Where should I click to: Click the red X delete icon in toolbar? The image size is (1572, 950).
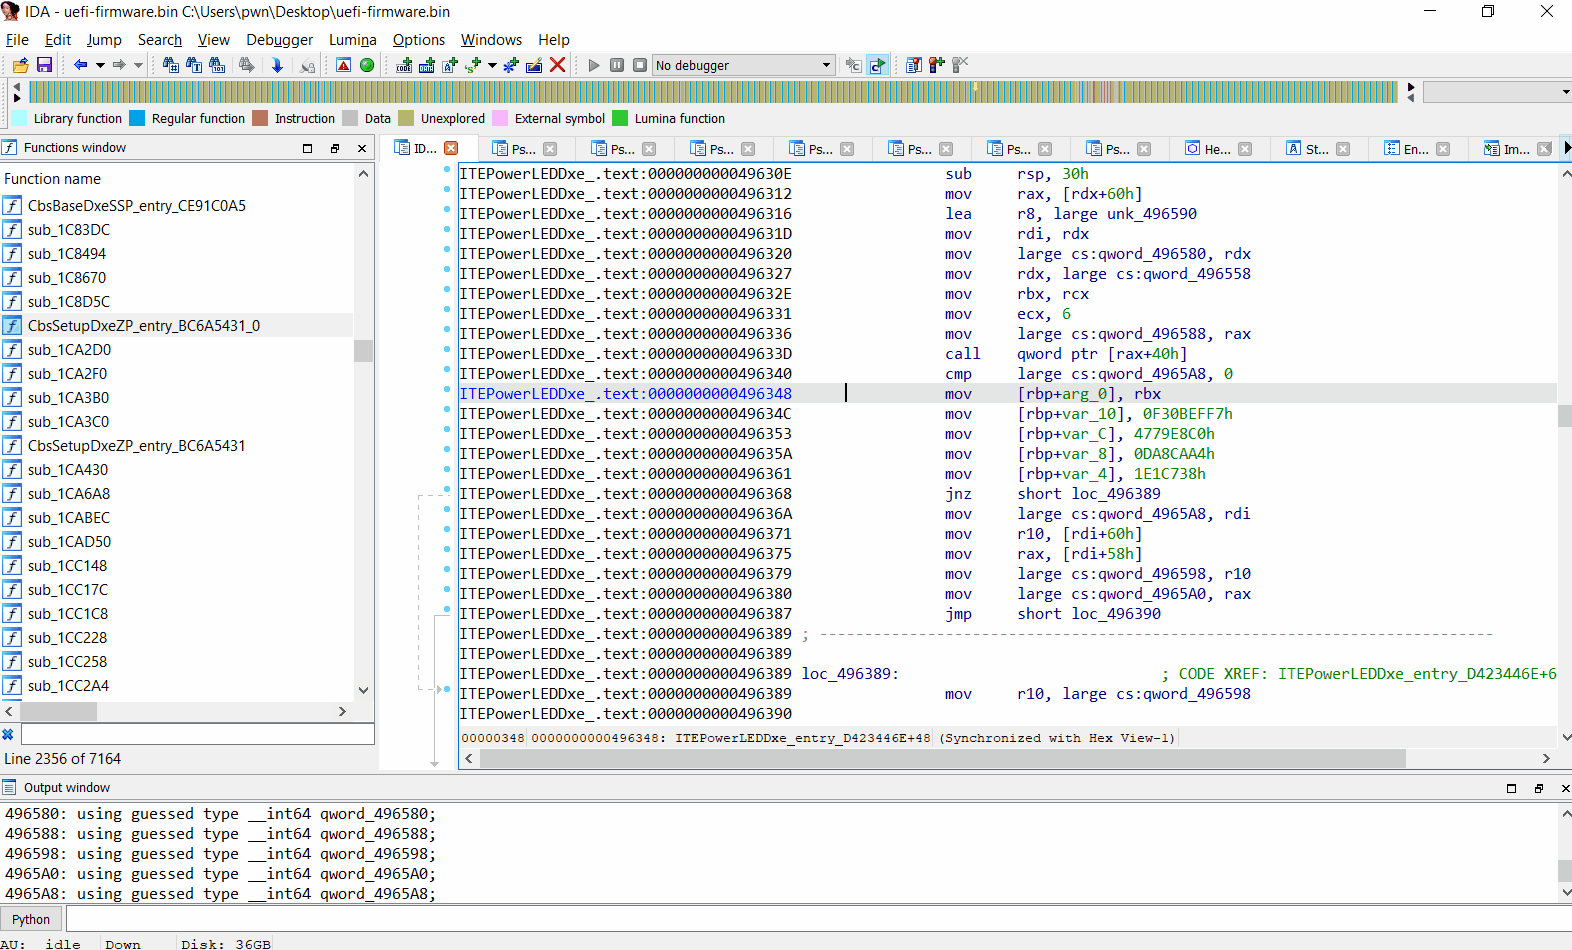[558, 65]
